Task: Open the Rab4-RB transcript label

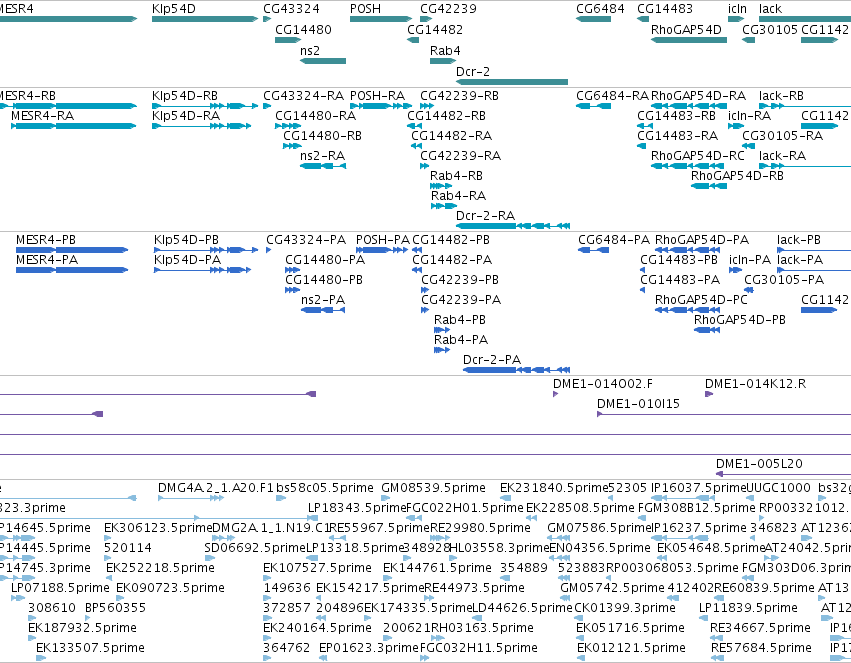Action: (456, 176)
